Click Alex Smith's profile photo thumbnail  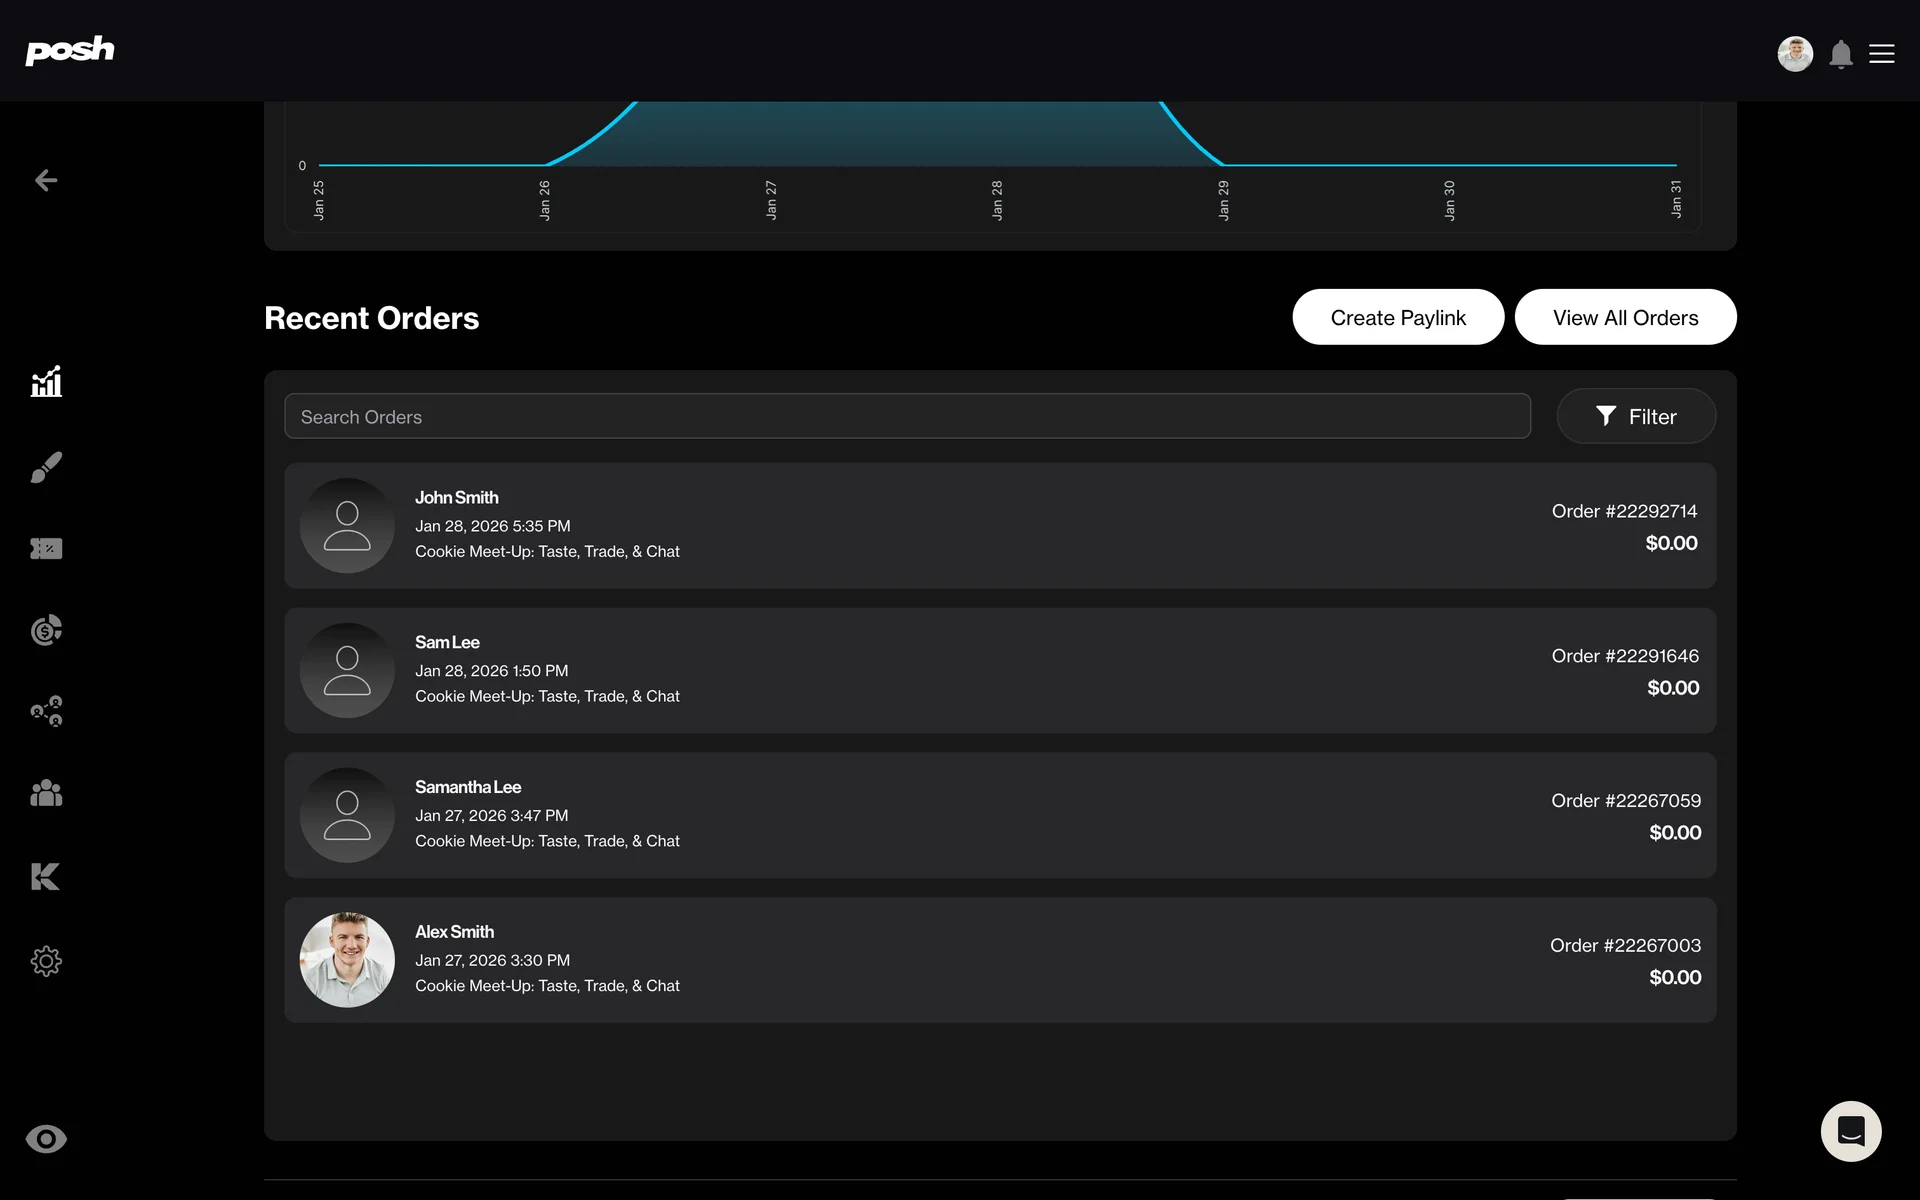coord(347,960)
